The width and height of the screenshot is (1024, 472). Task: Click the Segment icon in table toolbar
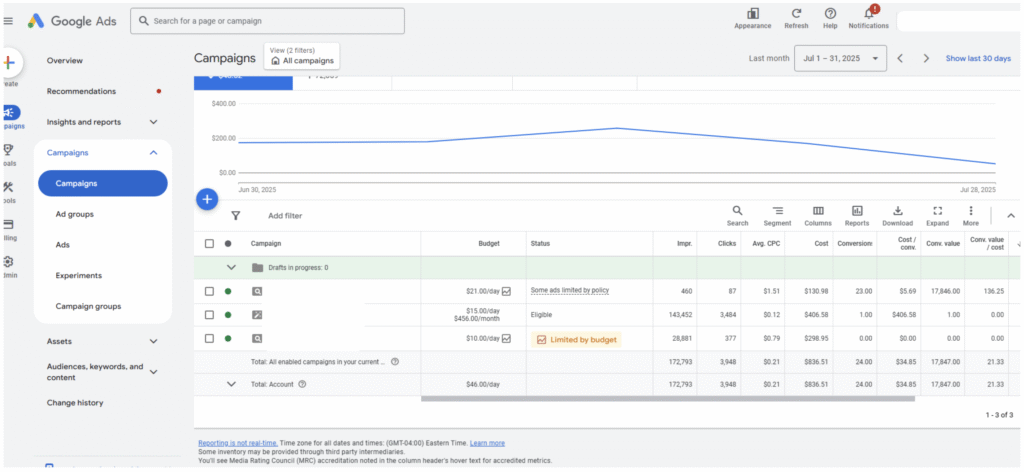coord(777,211)
